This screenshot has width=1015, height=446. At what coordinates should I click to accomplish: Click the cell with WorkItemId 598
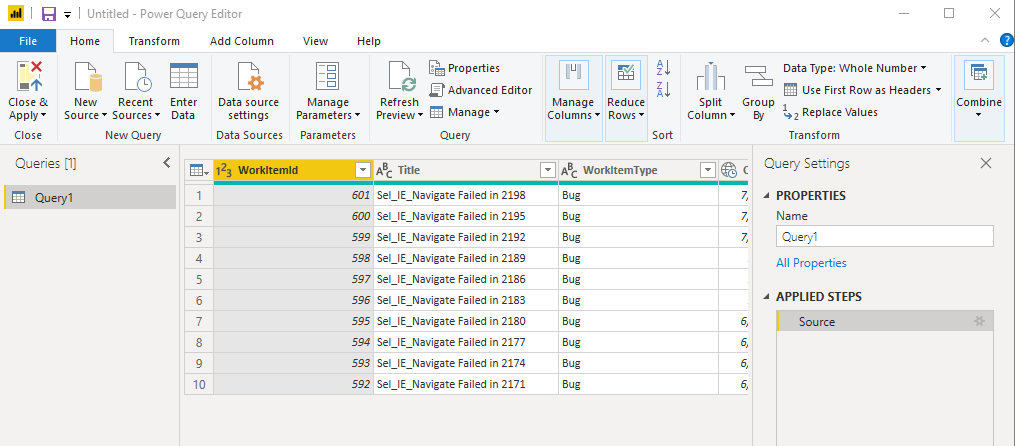click(x=293, y=258)
